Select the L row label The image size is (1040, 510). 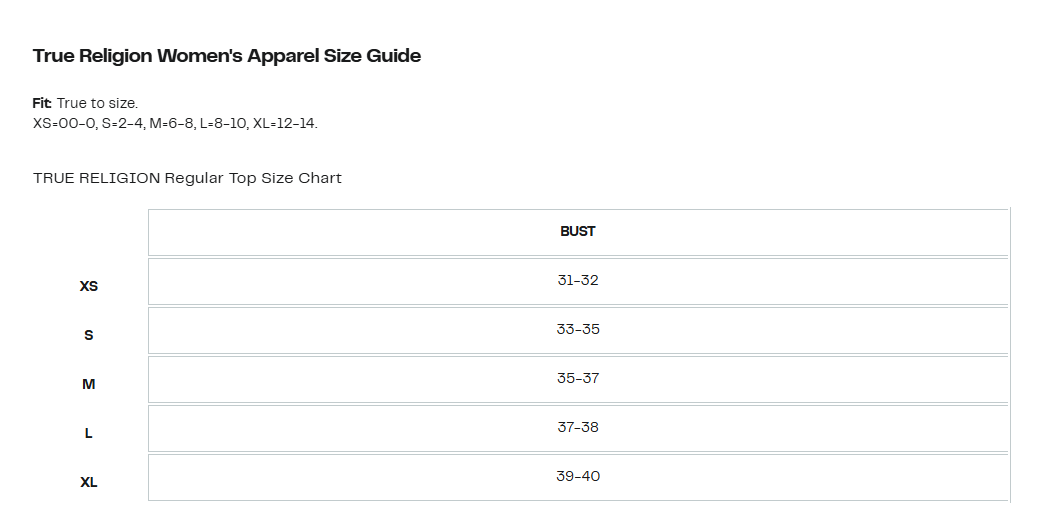(89, 433)
